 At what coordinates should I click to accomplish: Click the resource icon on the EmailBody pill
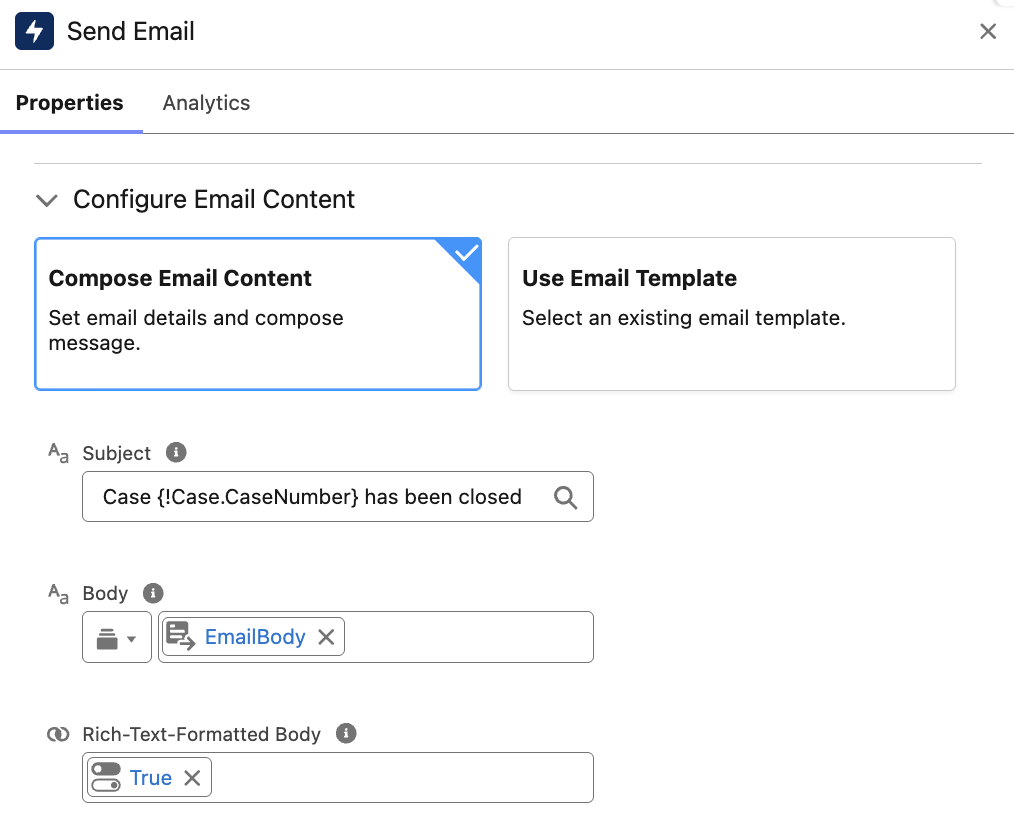[x=178, y=636]
